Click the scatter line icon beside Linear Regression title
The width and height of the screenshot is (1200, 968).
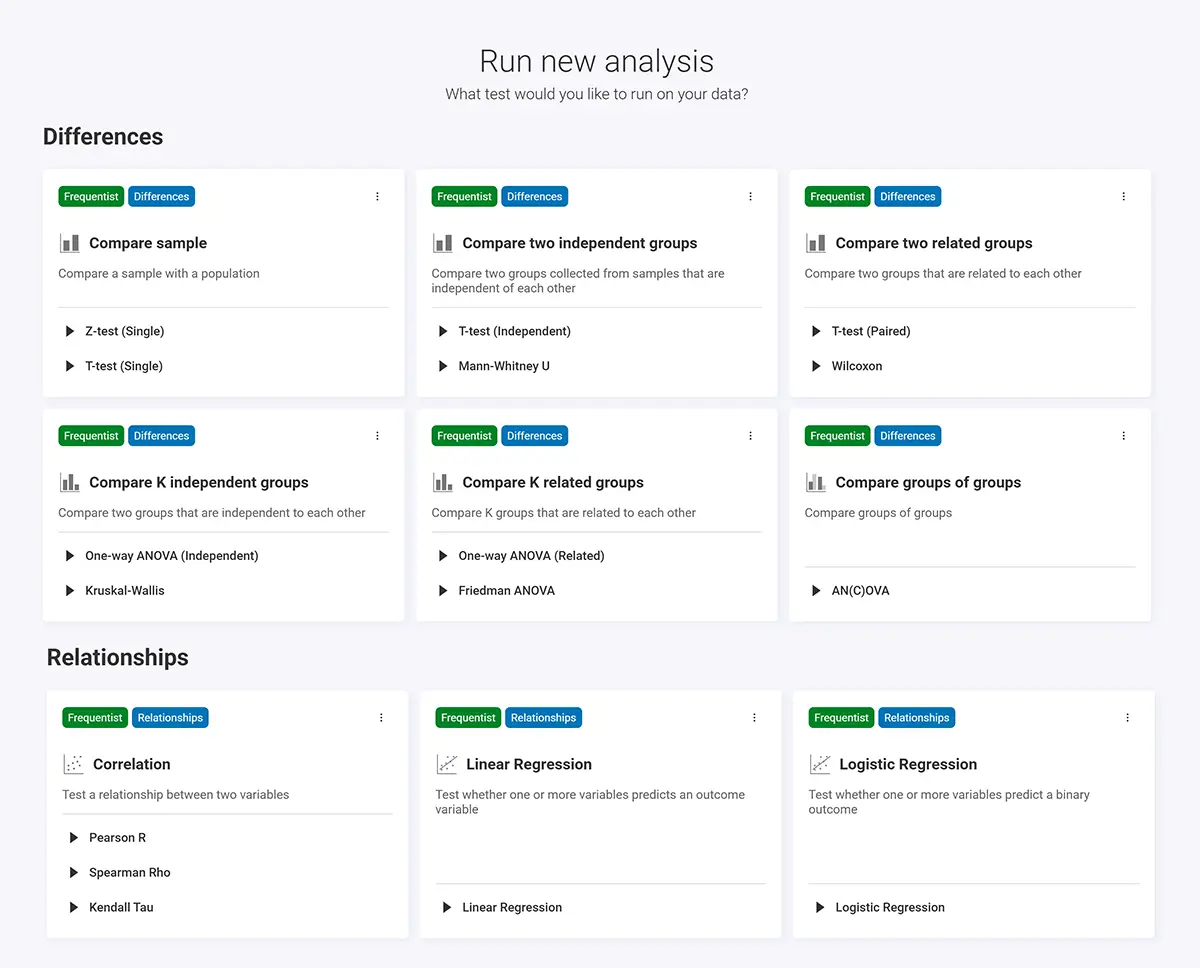[x=446, y=764]
